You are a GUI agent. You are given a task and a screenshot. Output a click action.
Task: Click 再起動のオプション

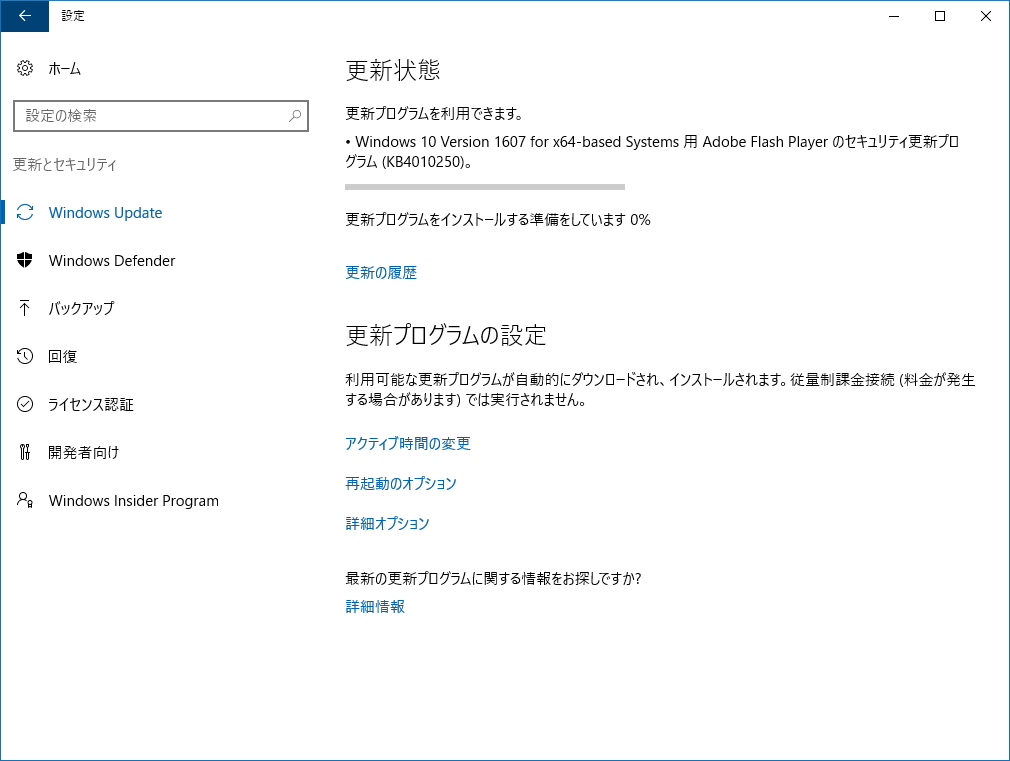[401, 483]
